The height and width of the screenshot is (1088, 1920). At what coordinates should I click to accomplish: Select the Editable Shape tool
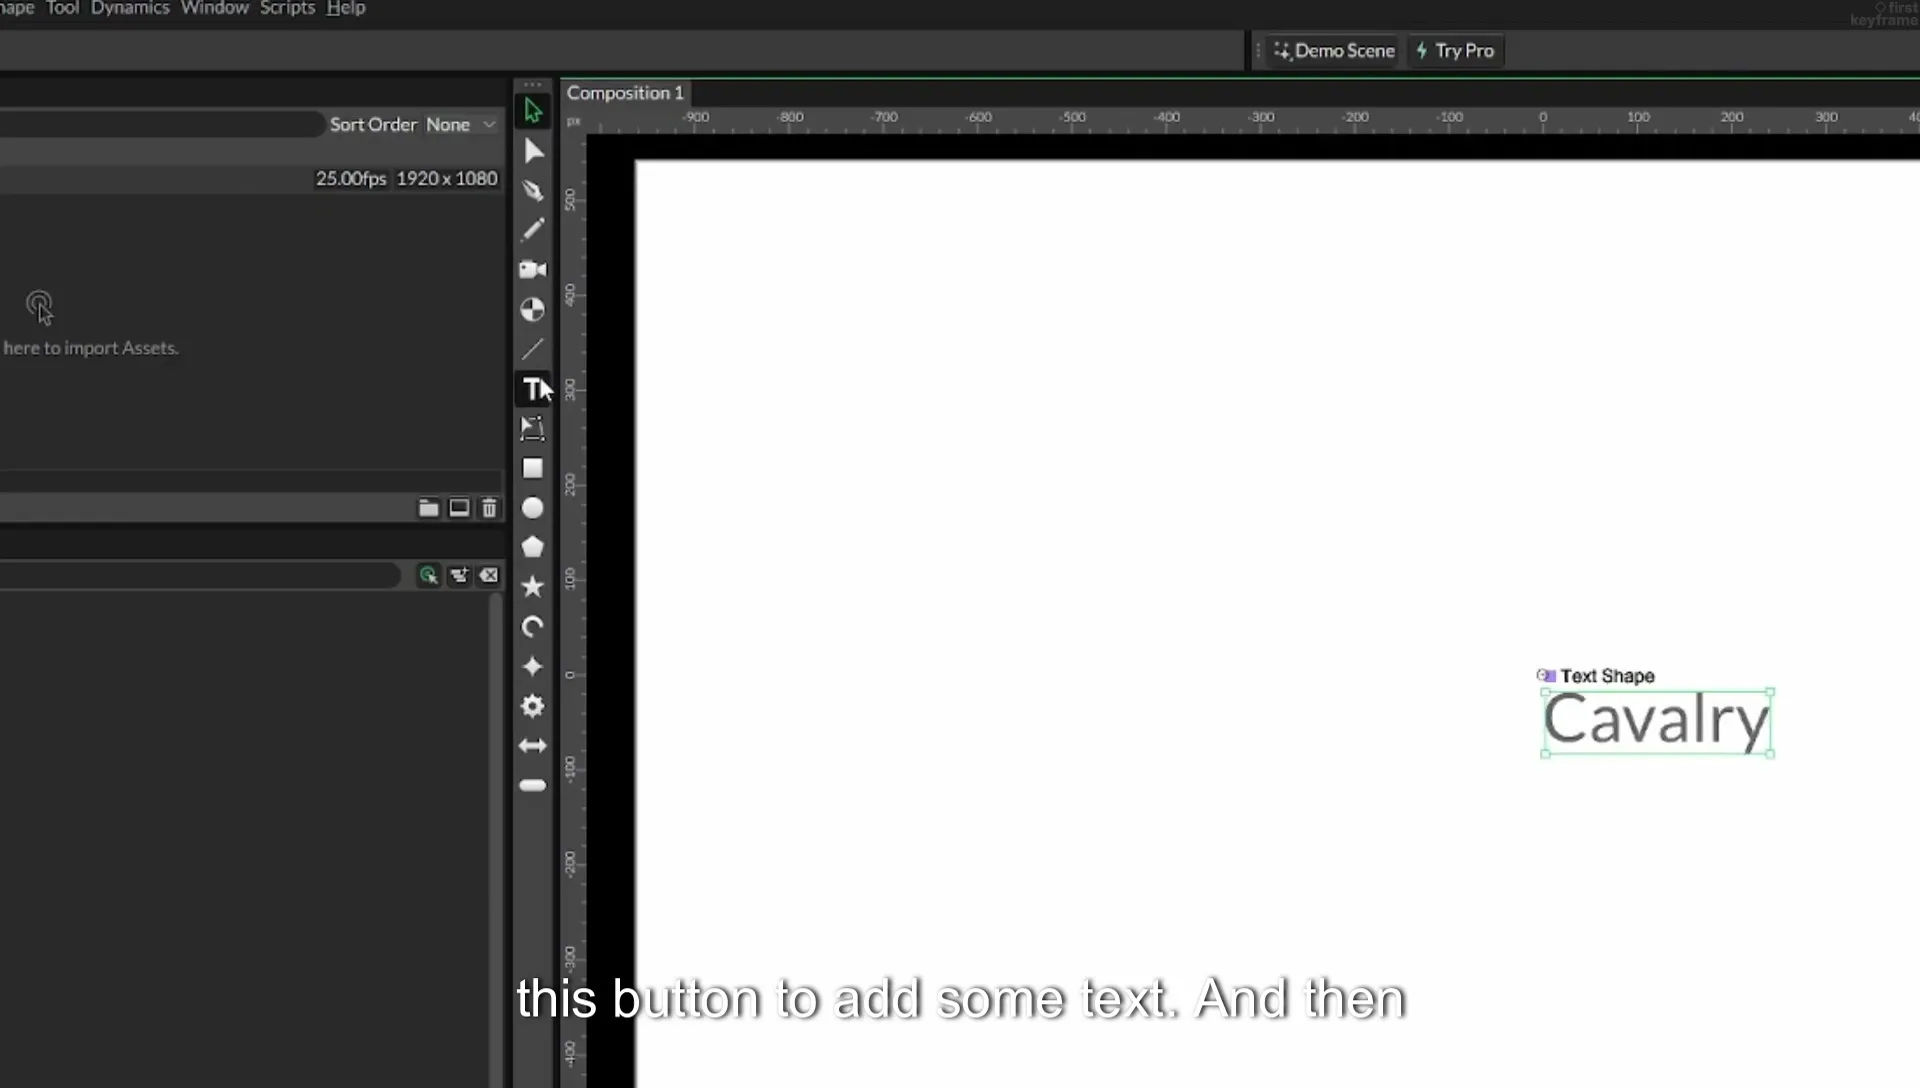tap(533, 428)
